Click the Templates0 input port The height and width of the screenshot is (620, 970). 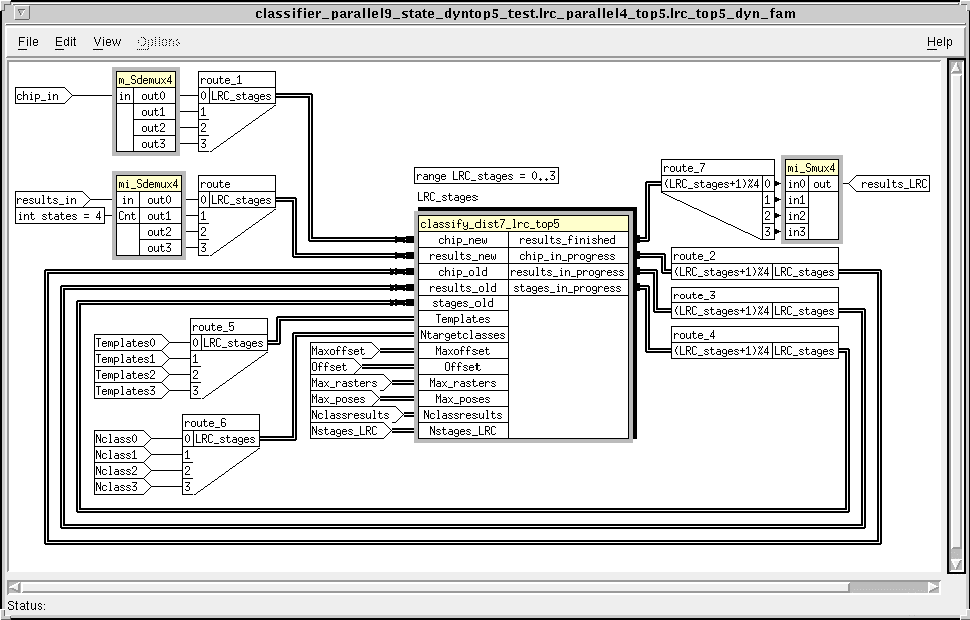126,343
